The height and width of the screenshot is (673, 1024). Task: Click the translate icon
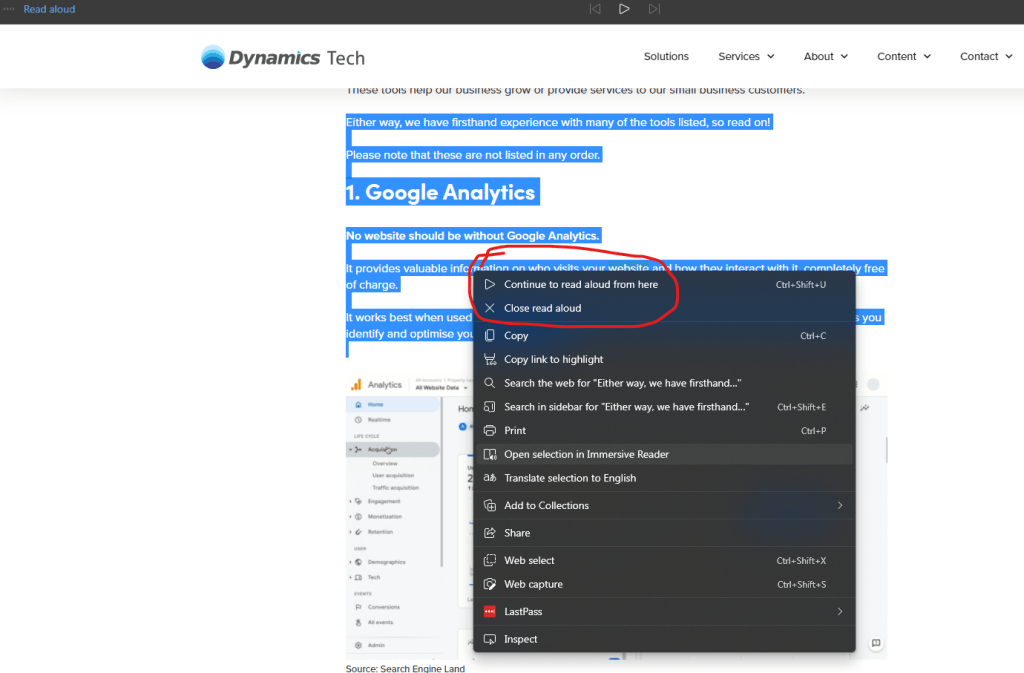pos(490,478)
